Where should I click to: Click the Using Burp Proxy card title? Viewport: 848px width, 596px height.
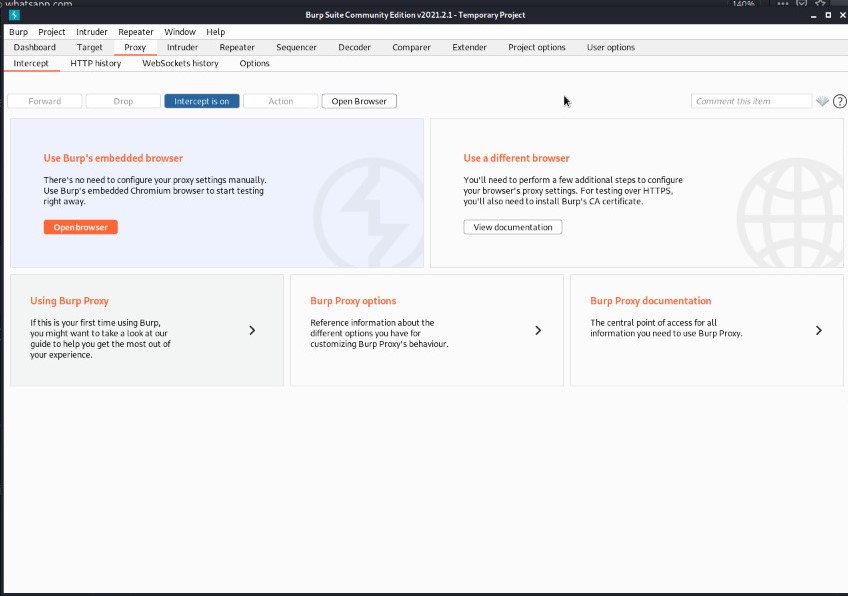pos(69,301)
